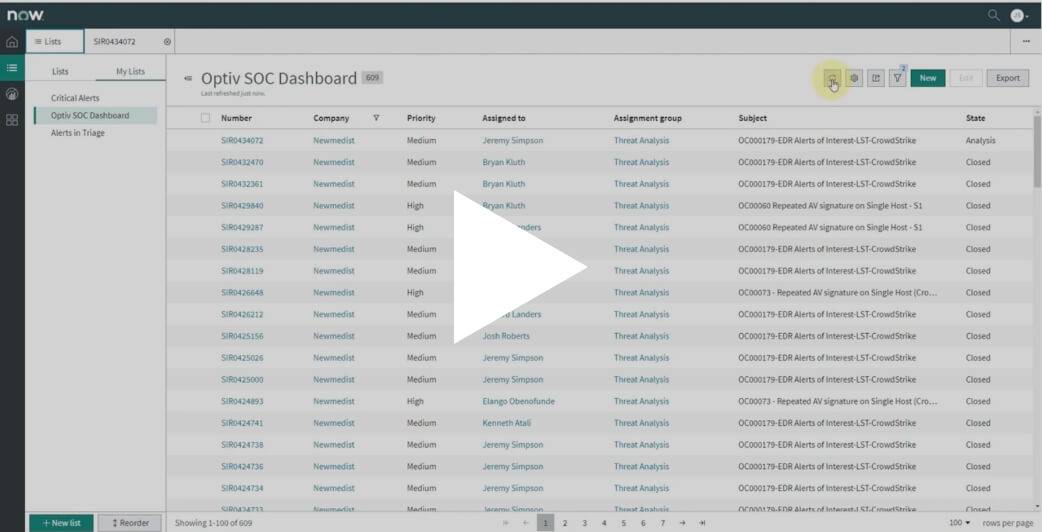Click the greyed-out Edit button
The image size is (1042, 532).
pos(966,78)
